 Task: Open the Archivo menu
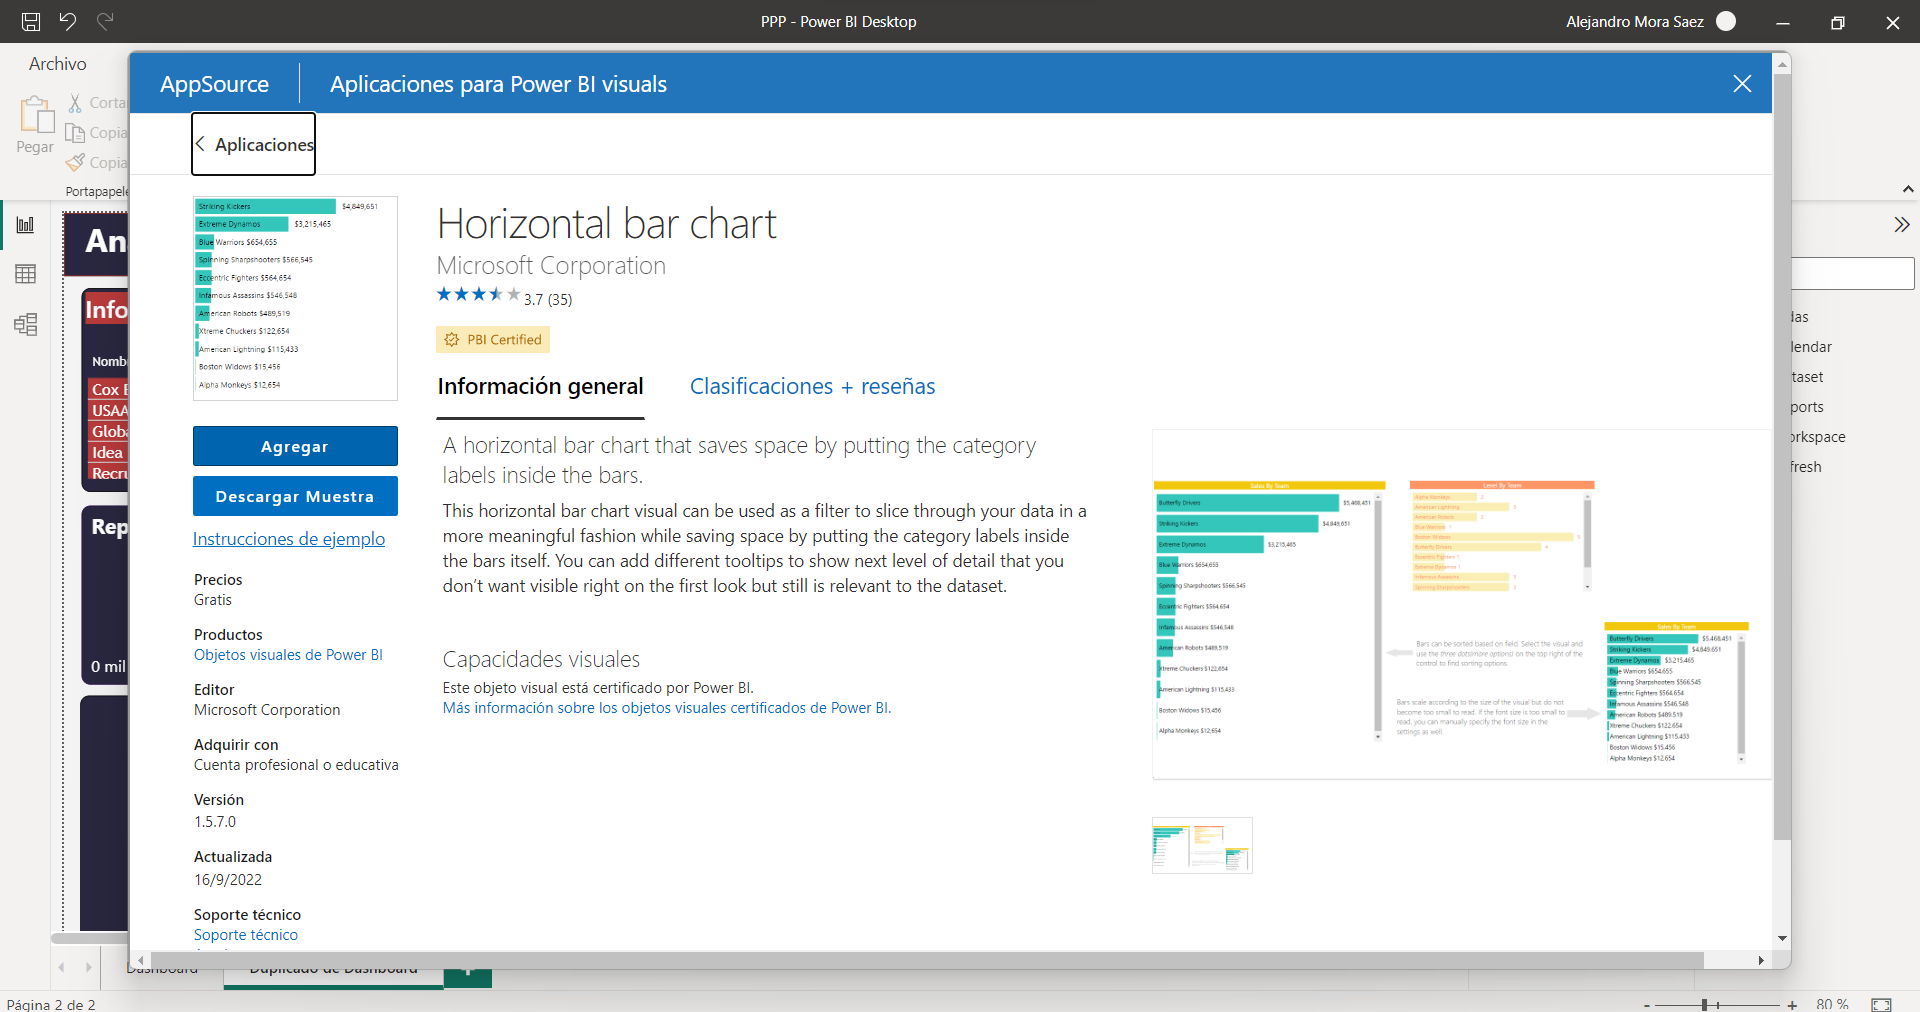coord(57,64)
